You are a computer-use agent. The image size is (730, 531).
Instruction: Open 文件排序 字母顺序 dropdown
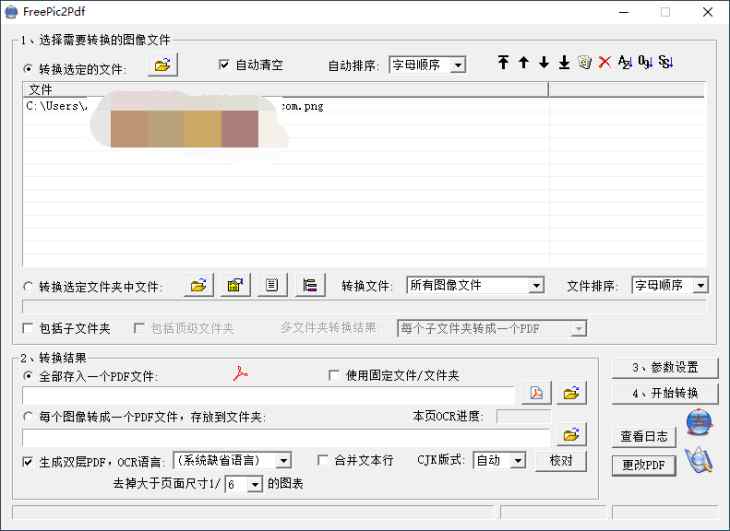point(669,285)
